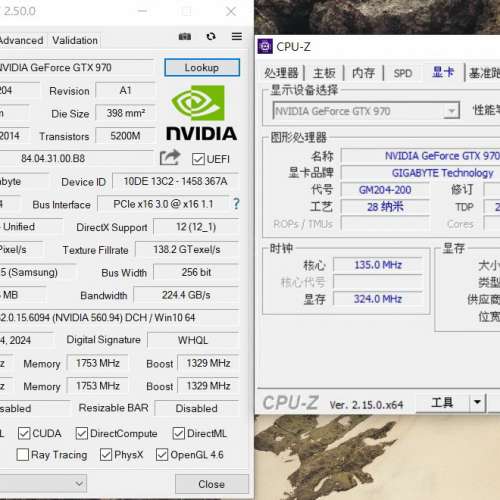Image resolution: width=500 pixels, height=500 pixels.
Task: Toggle the UEFI checkbox
Action: click(198, 159)
